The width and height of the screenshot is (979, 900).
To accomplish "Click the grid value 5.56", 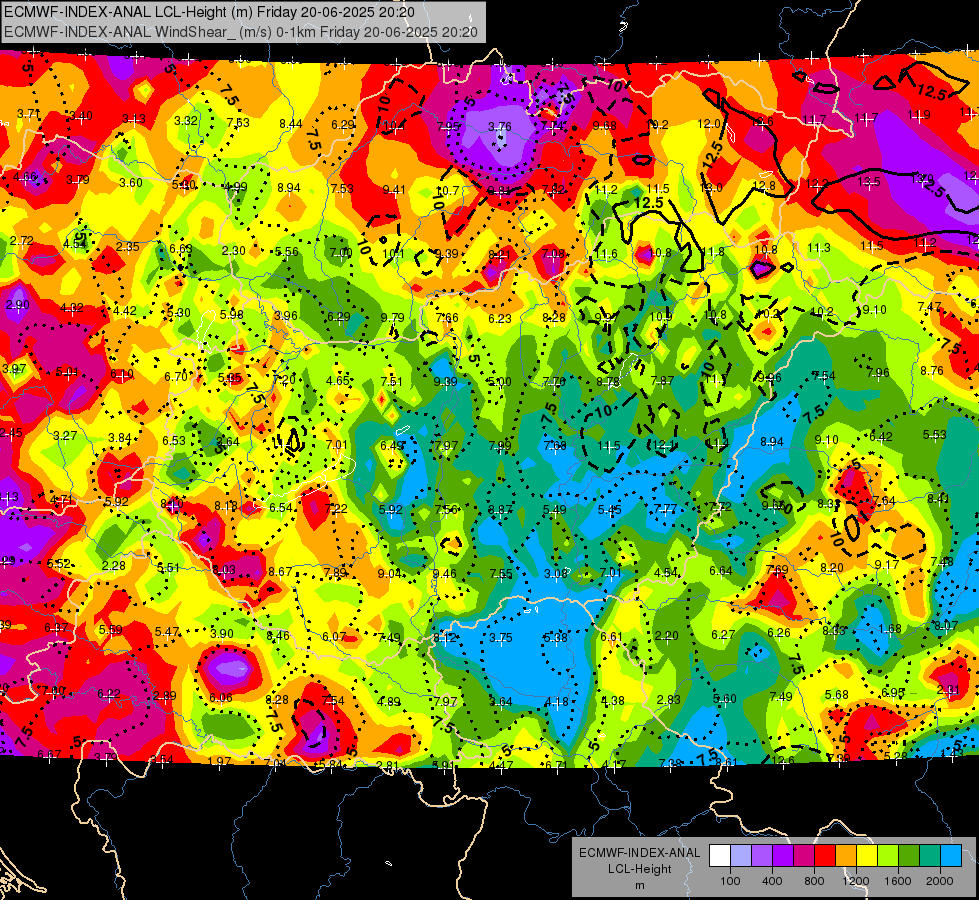I will 287,252.
